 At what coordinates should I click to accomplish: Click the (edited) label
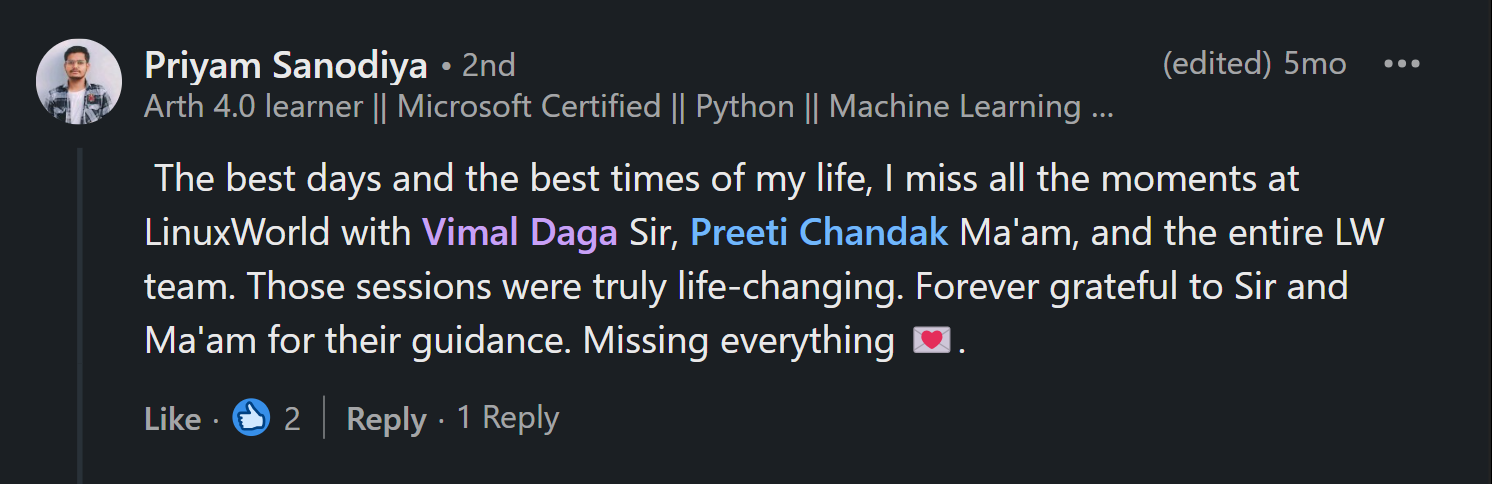(1216, 64)
